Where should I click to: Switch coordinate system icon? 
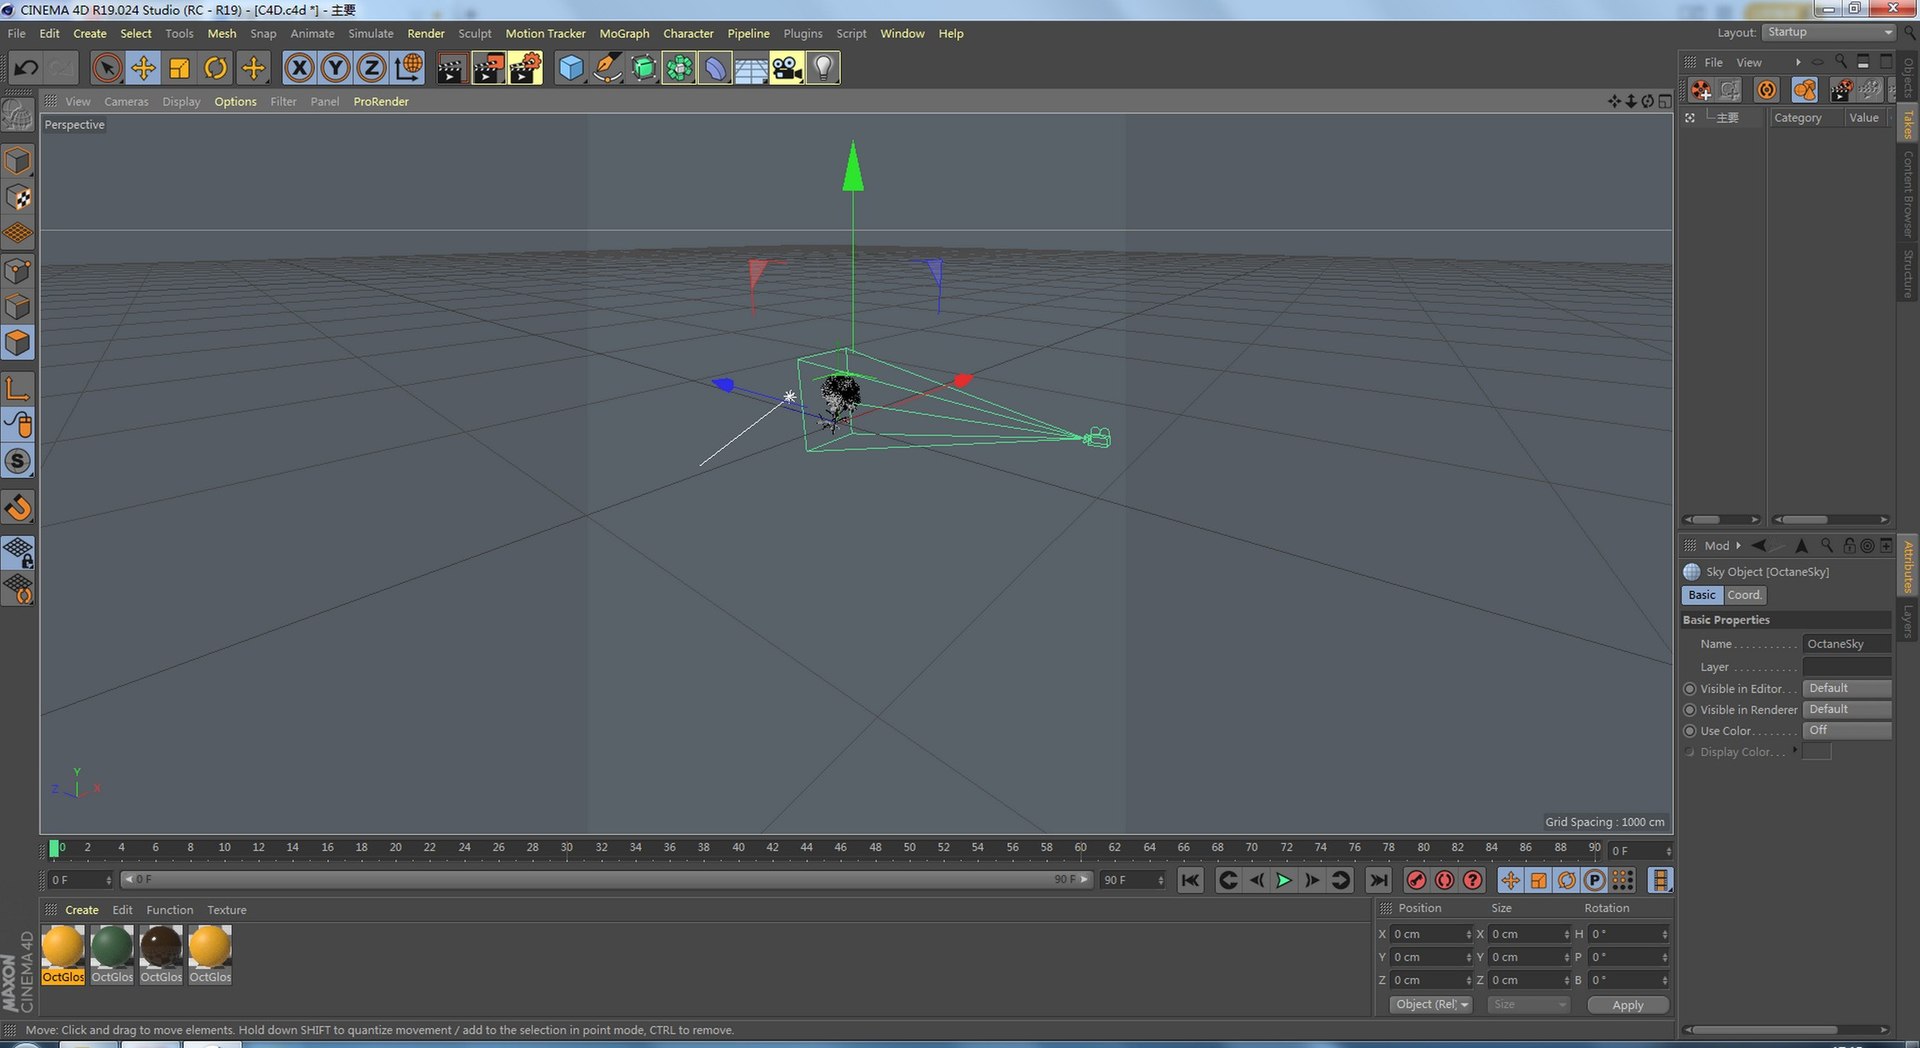pyautogui.click(x=408, y=68)
